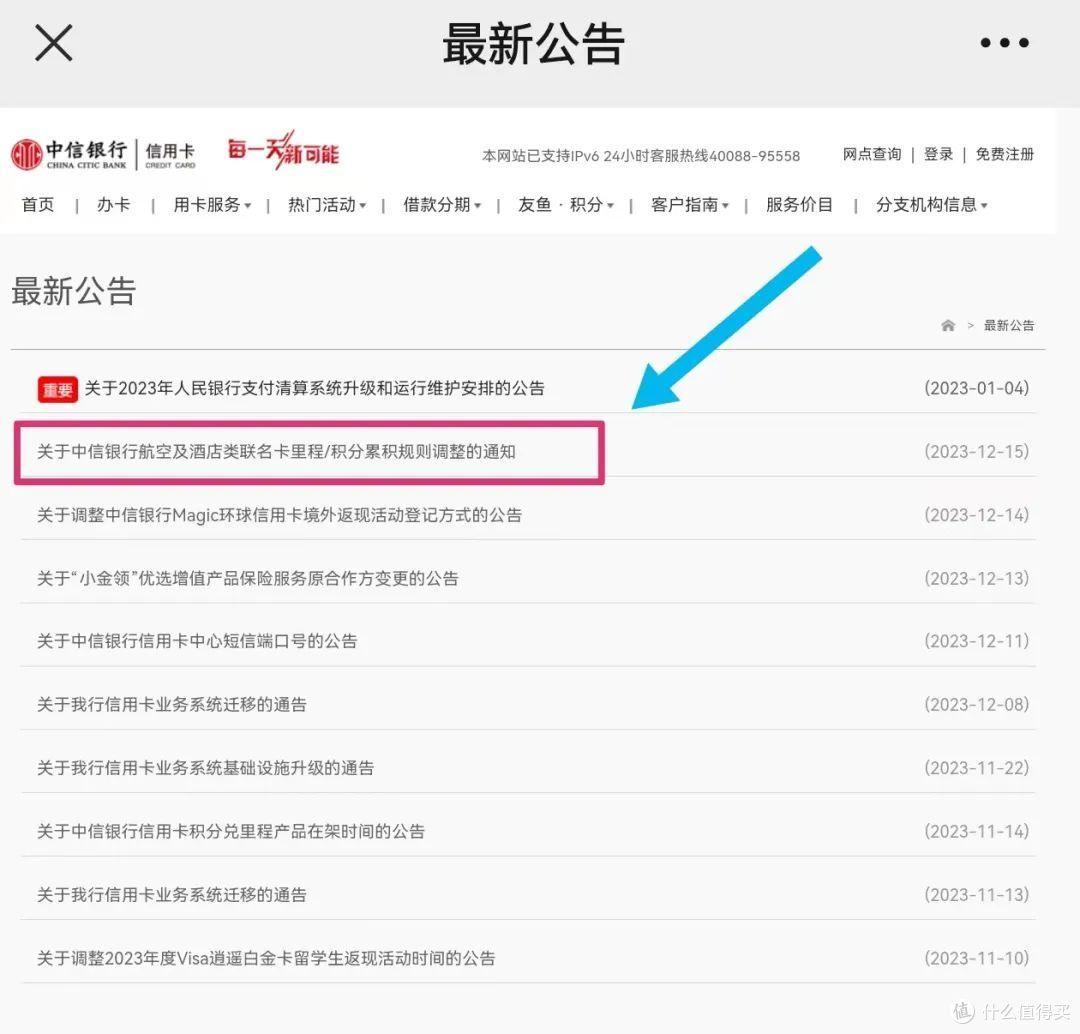Open the Visa逍遥白金卡留学生返现活动 announcement
The image size is (1080, 1034).
(266, 958)
